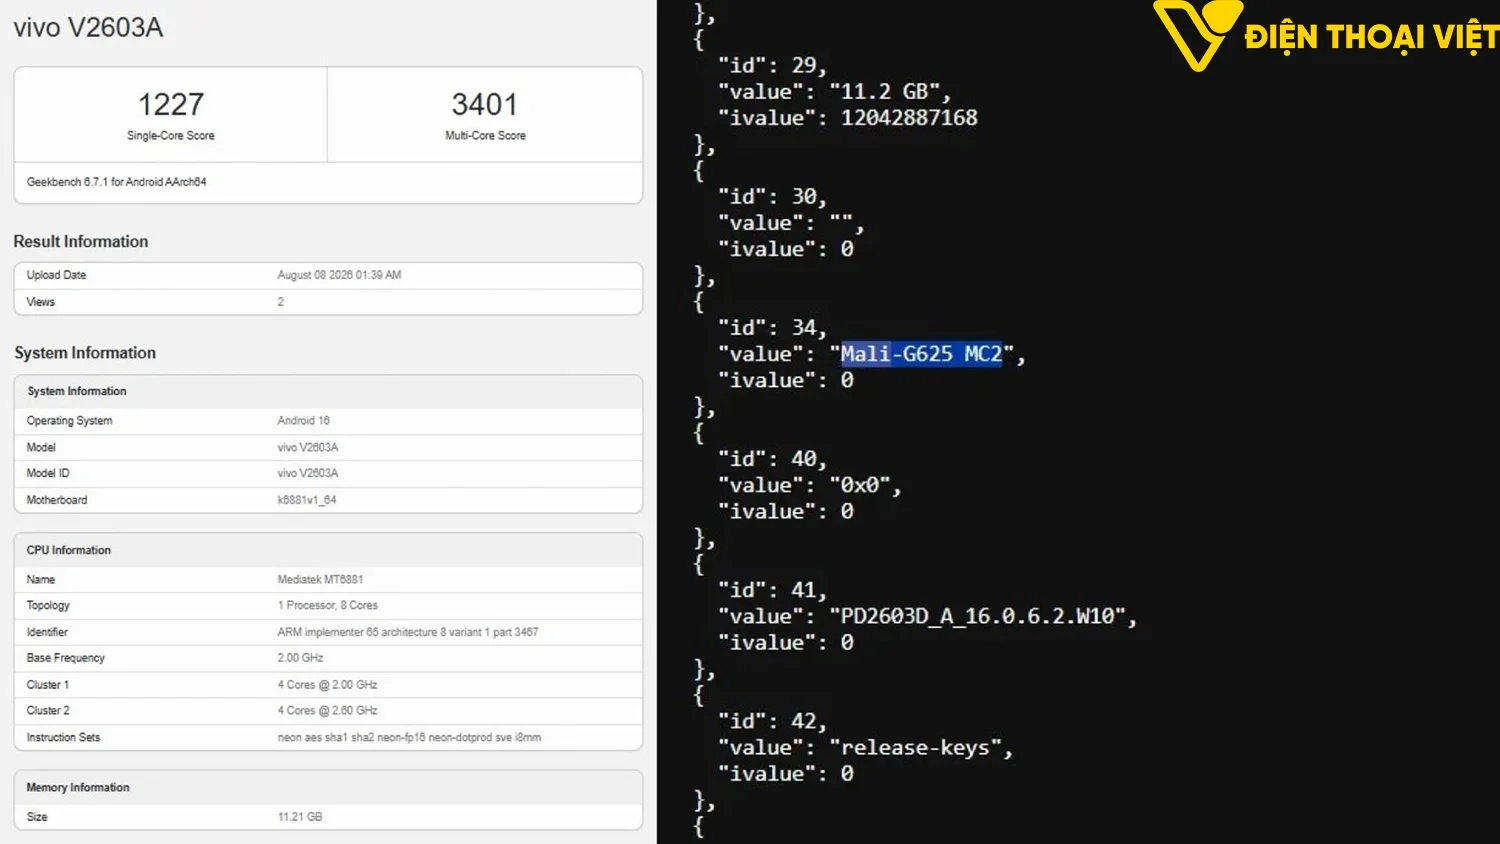Select the ARM implementer identifier value
The height and width of the screenshot is (844, 1500).
click(408, 632)
